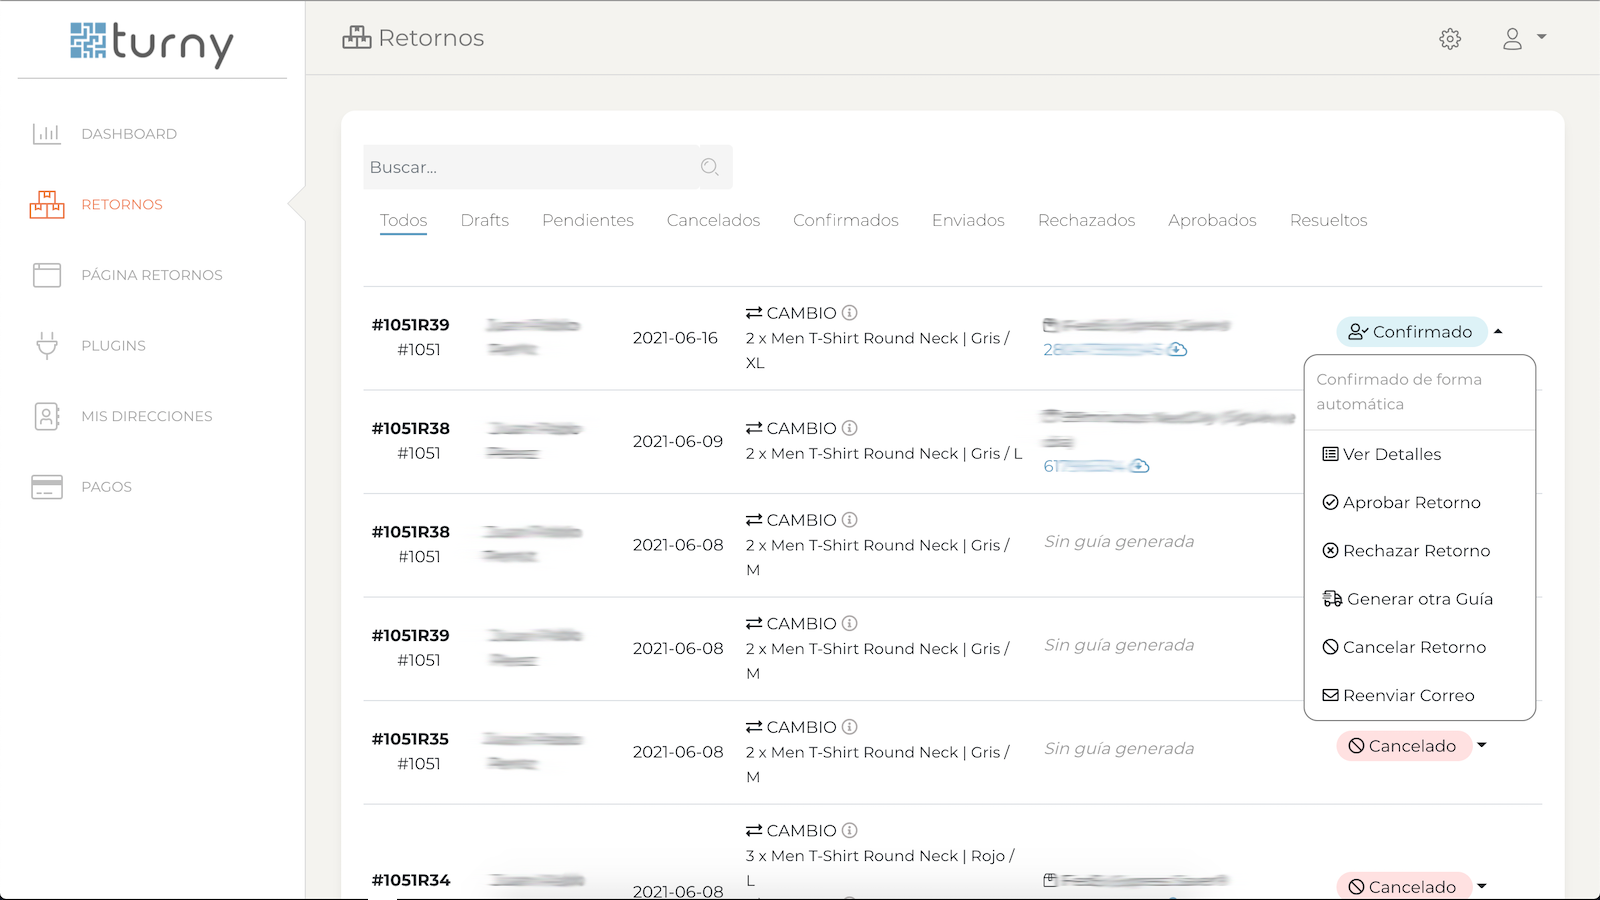Focus the Buscar search field
1600x900 pixels.
[x=548, y=167]
